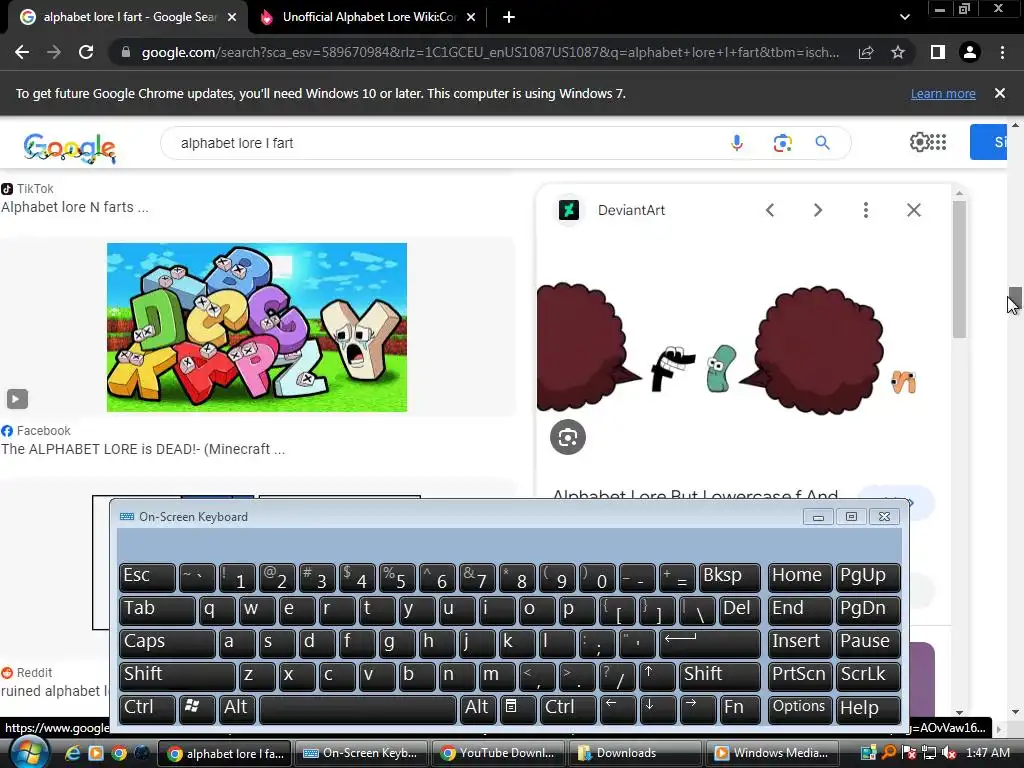
Task: Open Minecraft alphabet letters thumbnail
Action: 257,327
